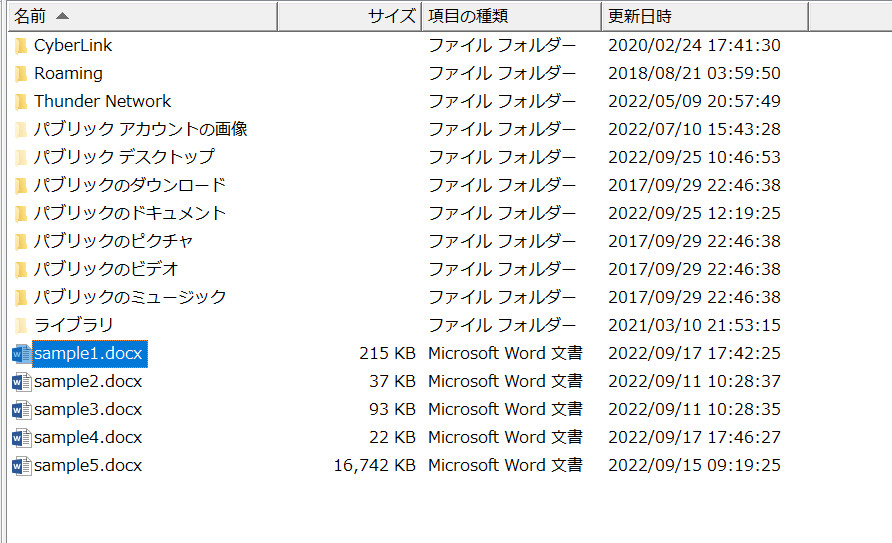Click the sample1.docx Word document icon
Screen dimensions: 892x543
click(21, 354)
